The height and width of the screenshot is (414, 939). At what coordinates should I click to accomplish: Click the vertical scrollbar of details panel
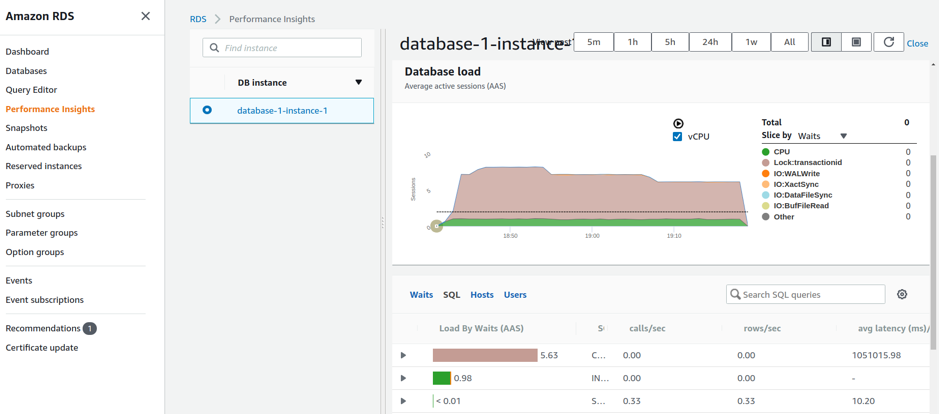click(x=932, y=252)
